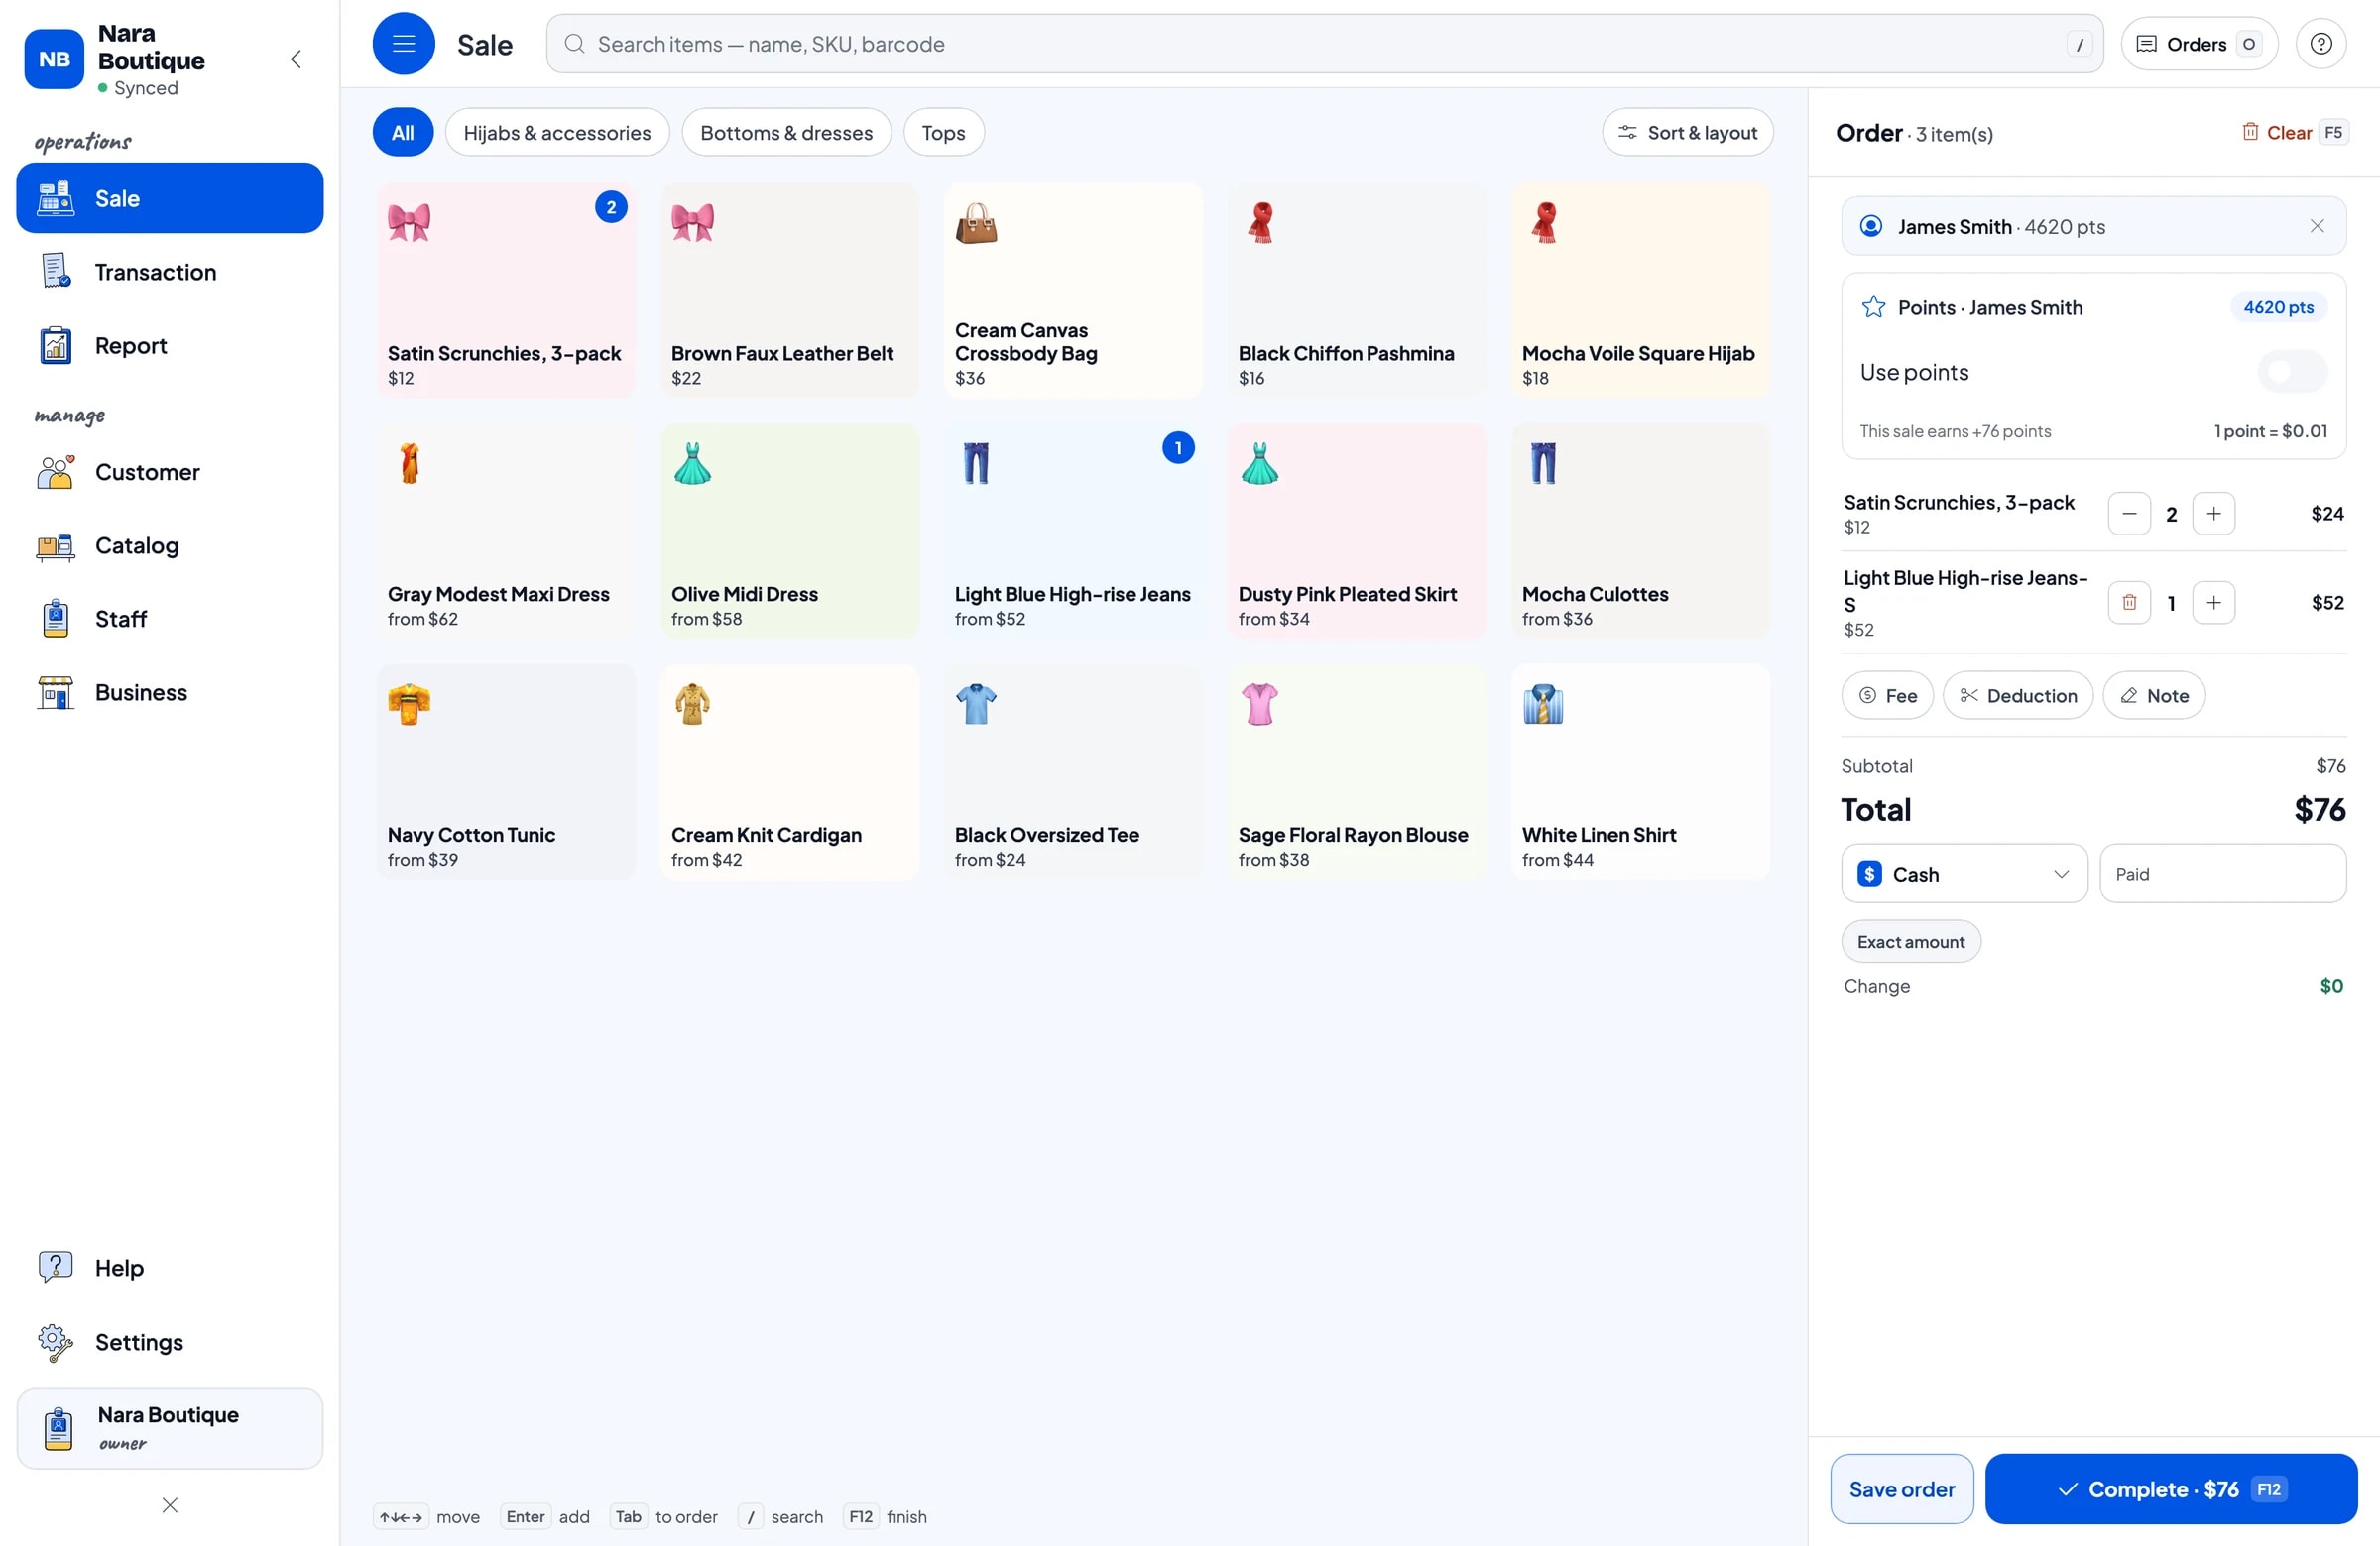
Task: Add White Linen Shirt product card
Action: [x=1640, y=772]
